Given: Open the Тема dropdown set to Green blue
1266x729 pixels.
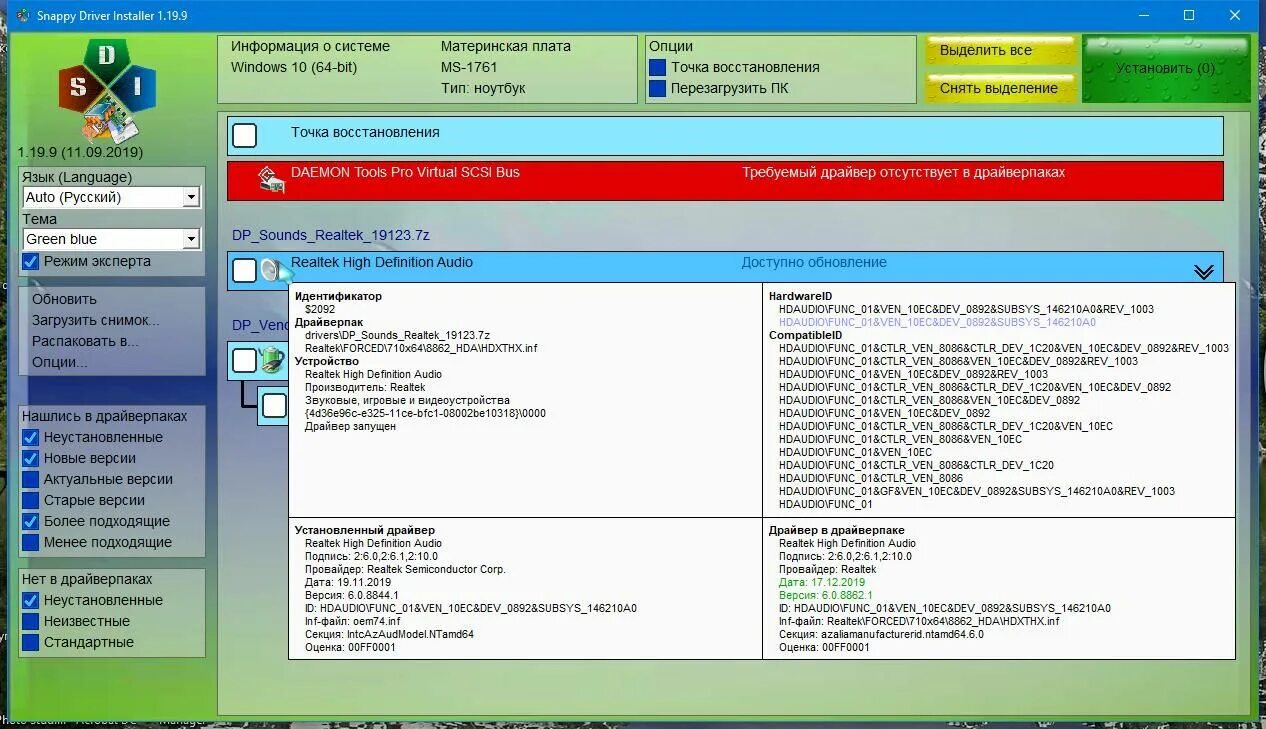Looking at the screenshot, I should [x=111, y=239].
